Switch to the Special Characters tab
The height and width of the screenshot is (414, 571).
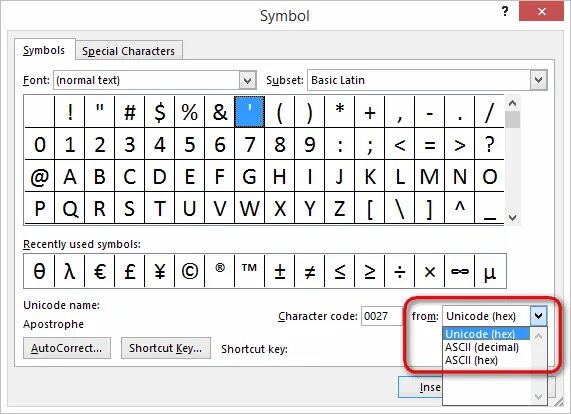pos(129,51)
